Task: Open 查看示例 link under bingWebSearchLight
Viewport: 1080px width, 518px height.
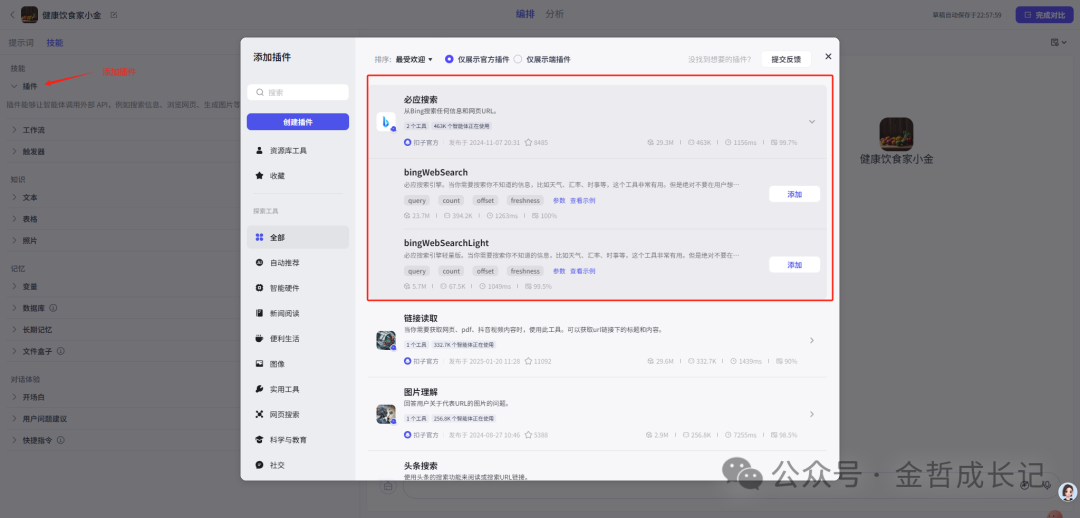Action: tap(583, 271)
